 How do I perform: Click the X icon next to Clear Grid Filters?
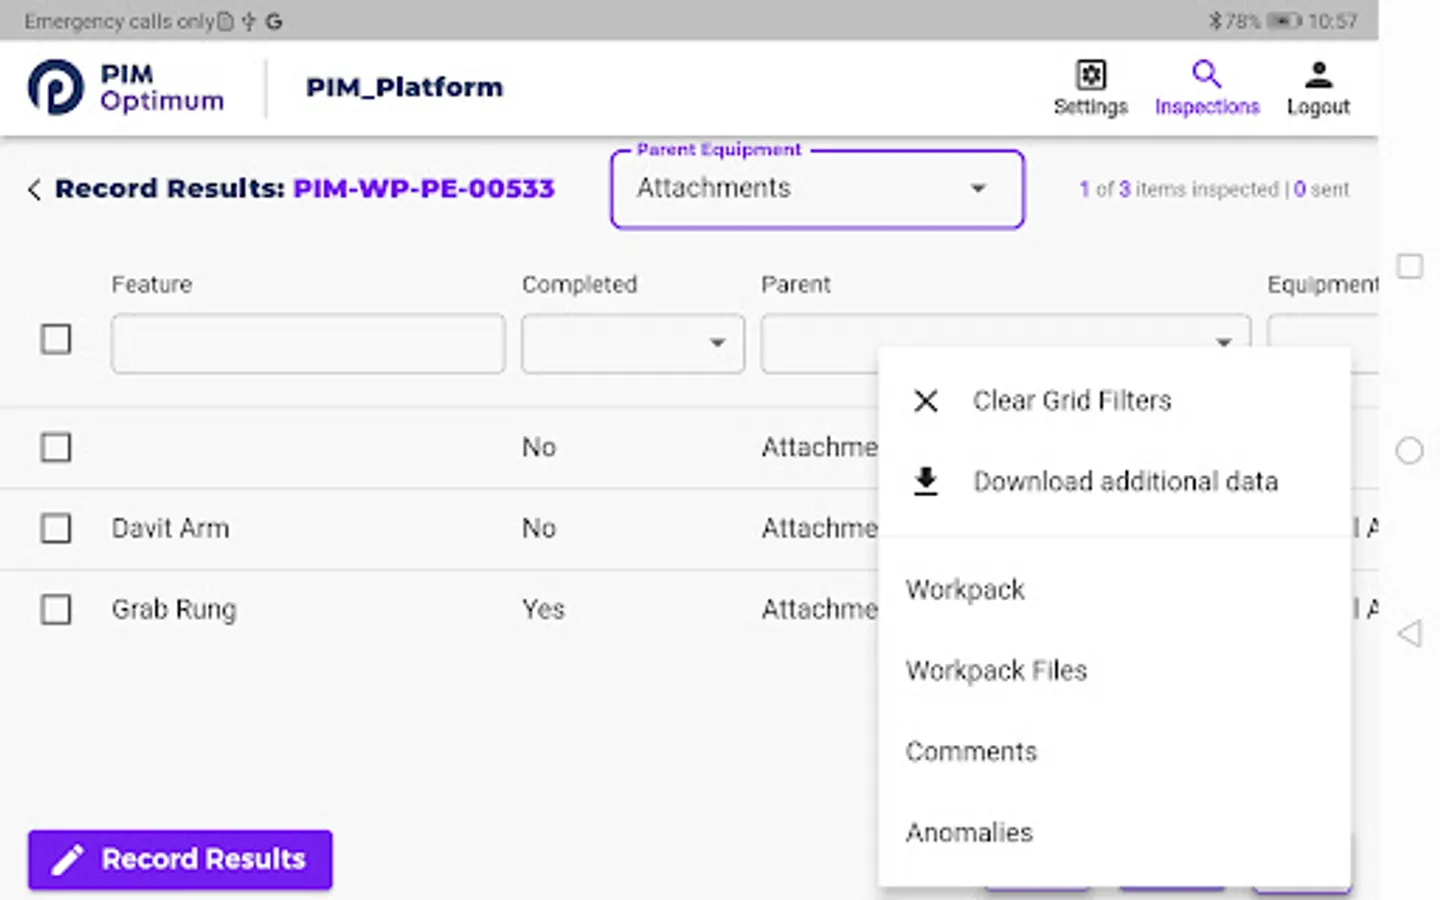pyautogui.click(x=925, y=400)
